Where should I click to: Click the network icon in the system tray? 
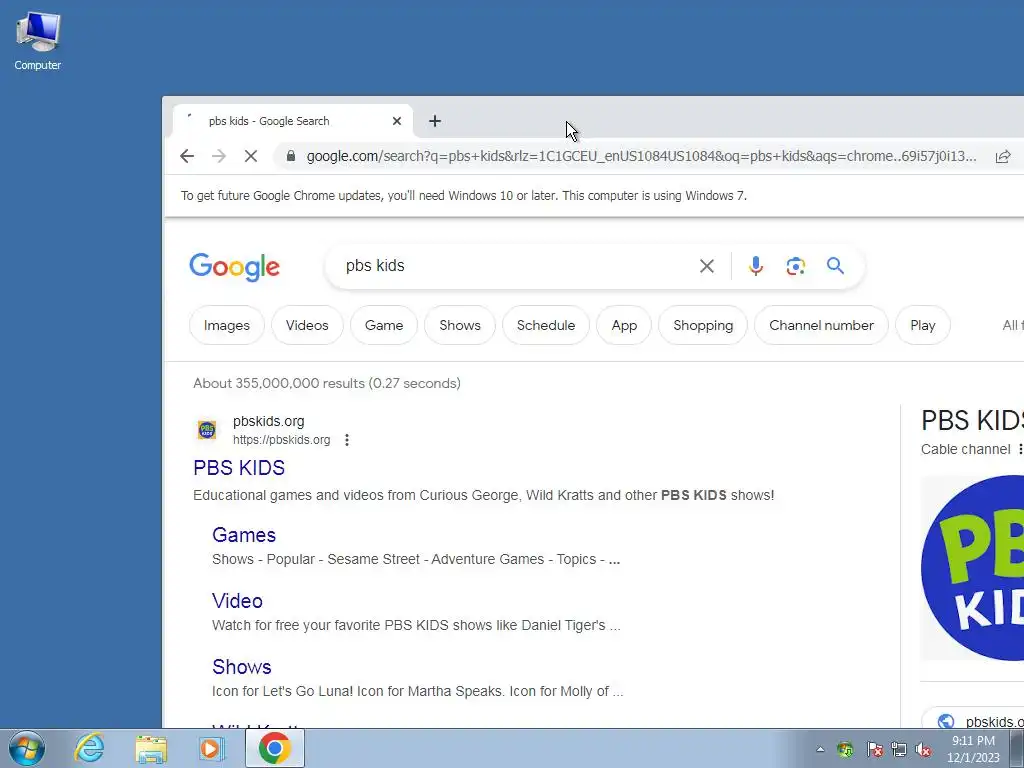(899, 749)
